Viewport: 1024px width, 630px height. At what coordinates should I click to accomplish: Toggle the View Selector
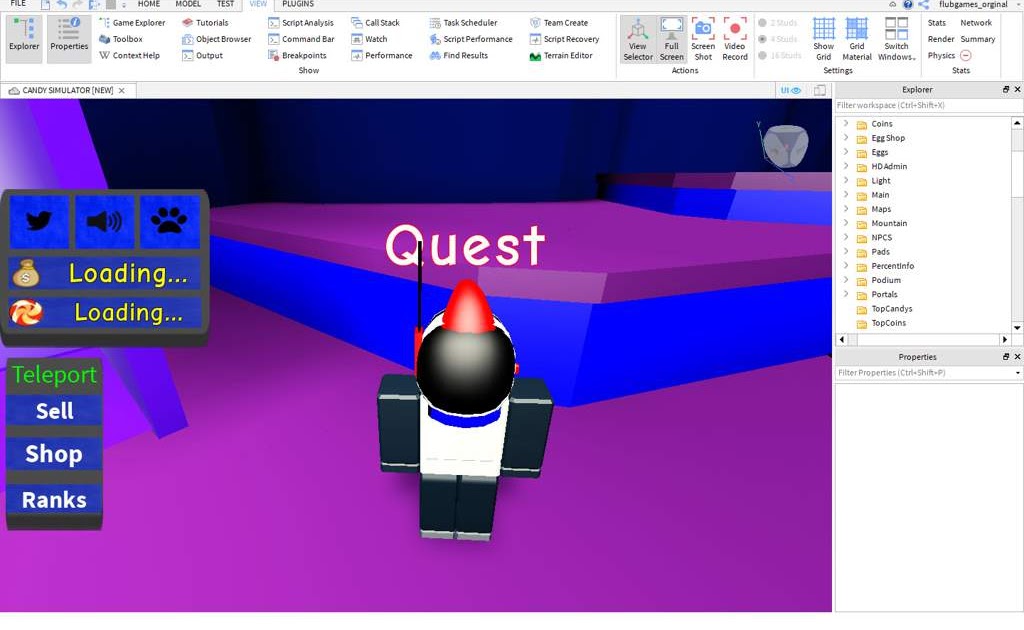(637, 40)
